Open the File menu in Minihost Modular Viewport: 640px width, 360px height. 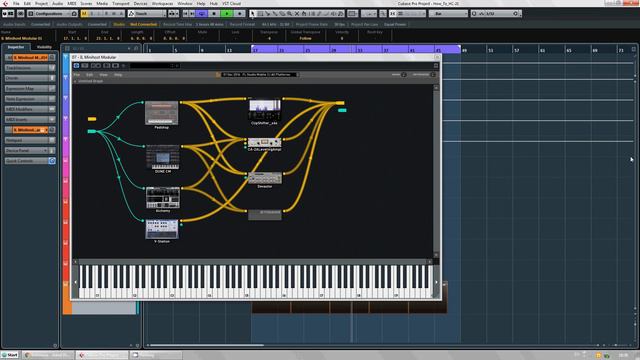[77, 75]
